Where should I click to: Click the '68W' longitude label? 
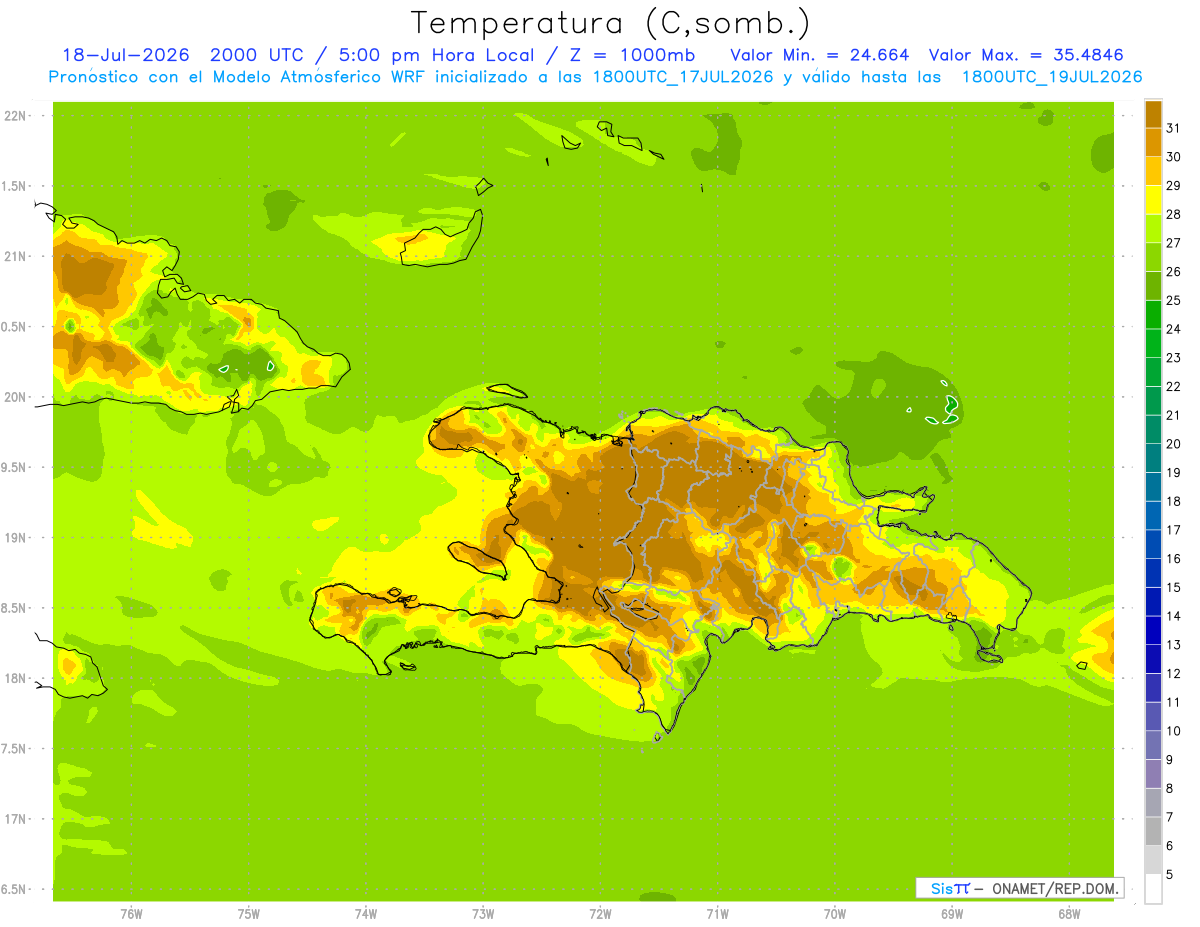tap(1069, 914)
